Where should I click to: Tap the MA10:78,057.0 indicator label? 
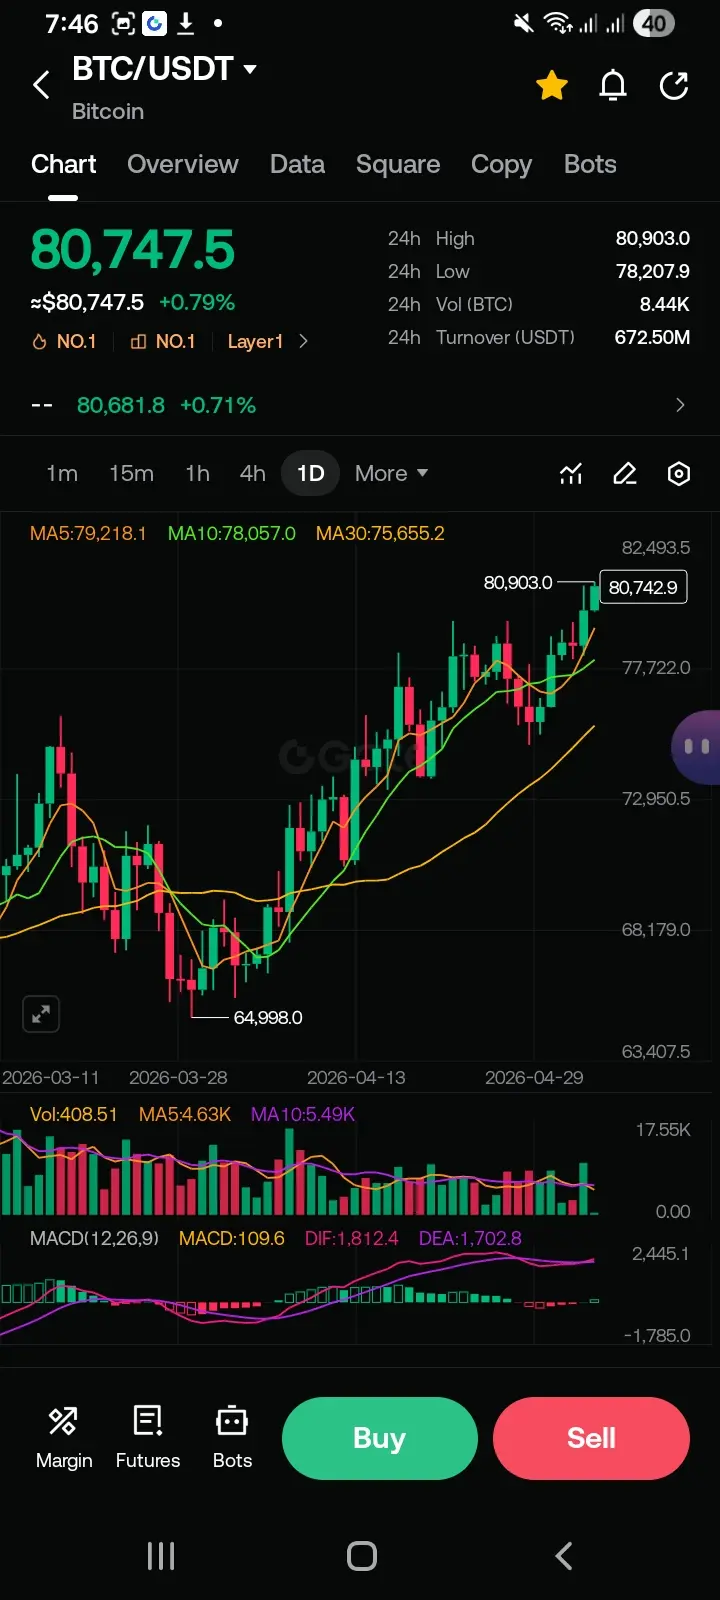232,533
